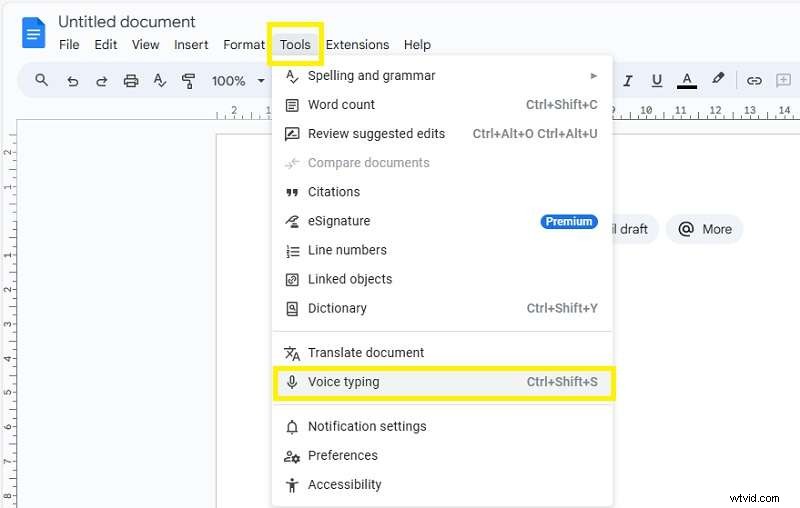Viewport: 800px width, 508px height.
Task: Click the search menus magnifier icon
Action: click(x=41, y=81)
